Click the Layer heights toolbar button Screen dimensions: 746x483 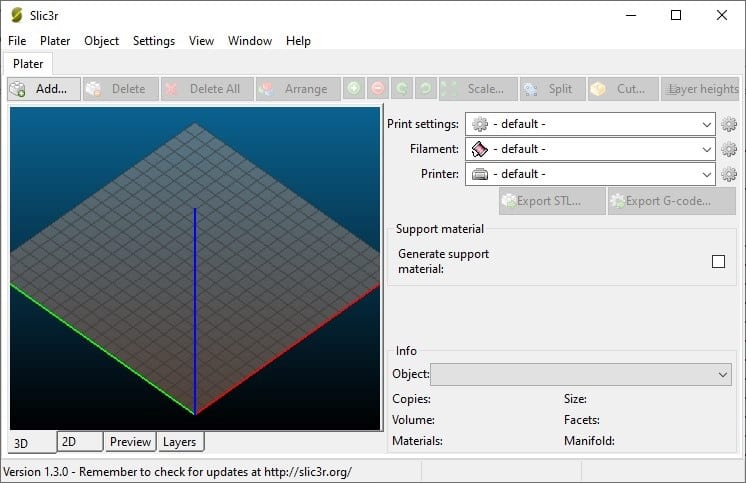click(700, 89)
